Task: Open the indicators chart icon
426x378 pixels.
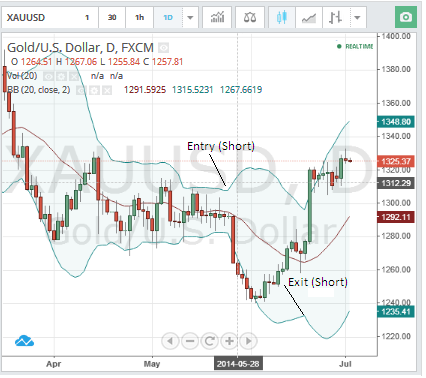Action: [x=217, y=17]
